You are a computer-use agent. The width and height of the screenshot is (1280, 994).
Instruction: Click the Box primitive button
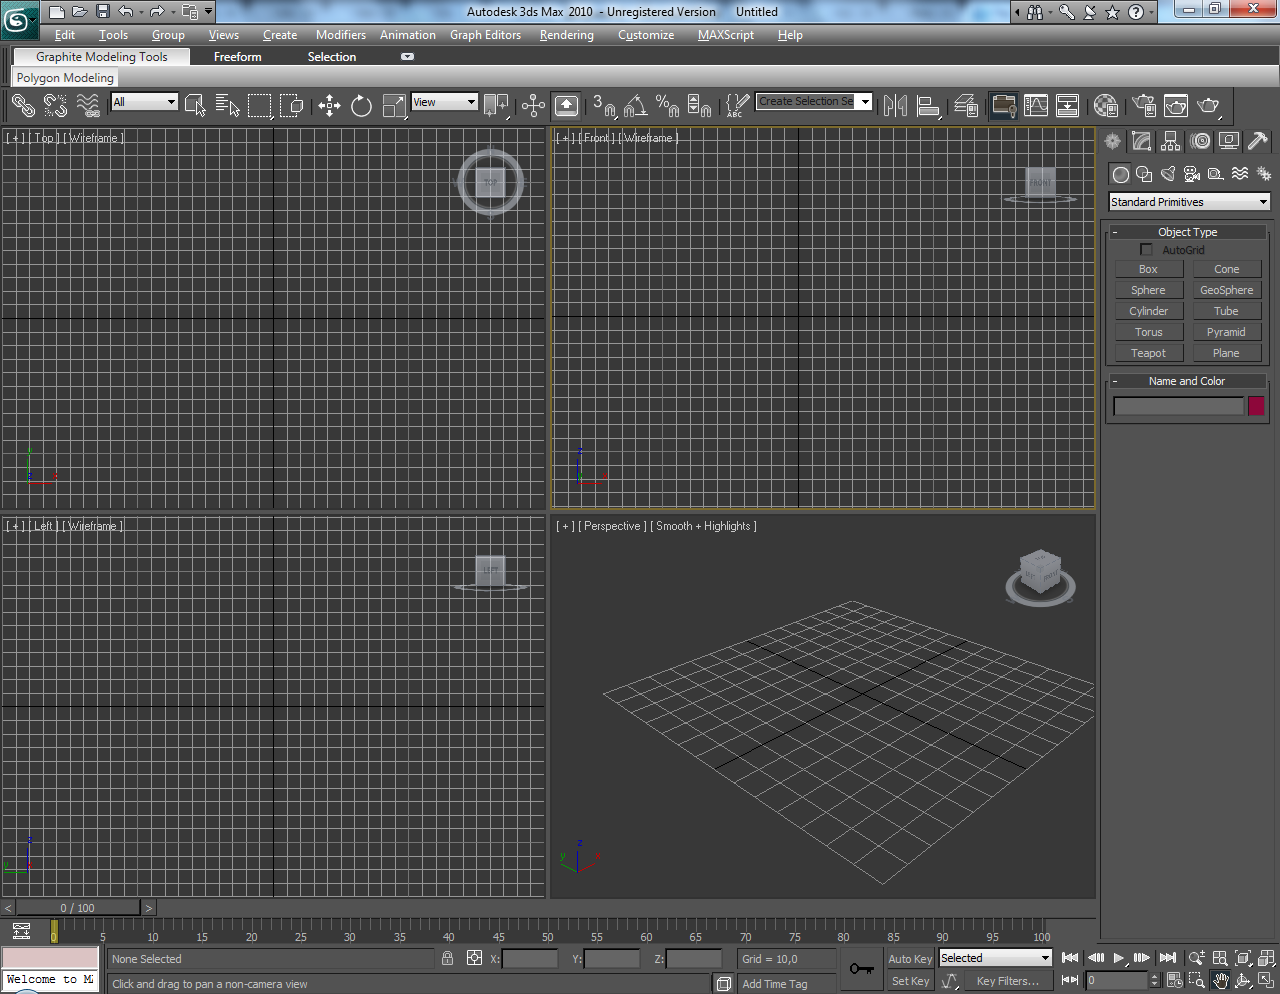click(1148, 269)
